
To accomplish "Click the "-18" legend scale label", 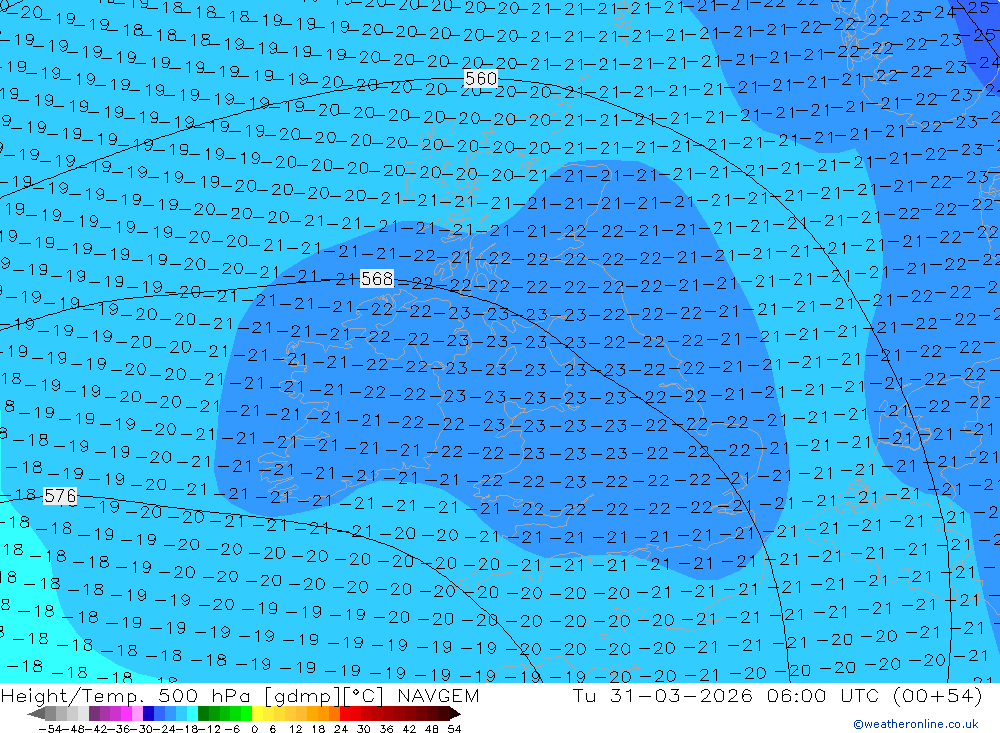I will 187,729.
